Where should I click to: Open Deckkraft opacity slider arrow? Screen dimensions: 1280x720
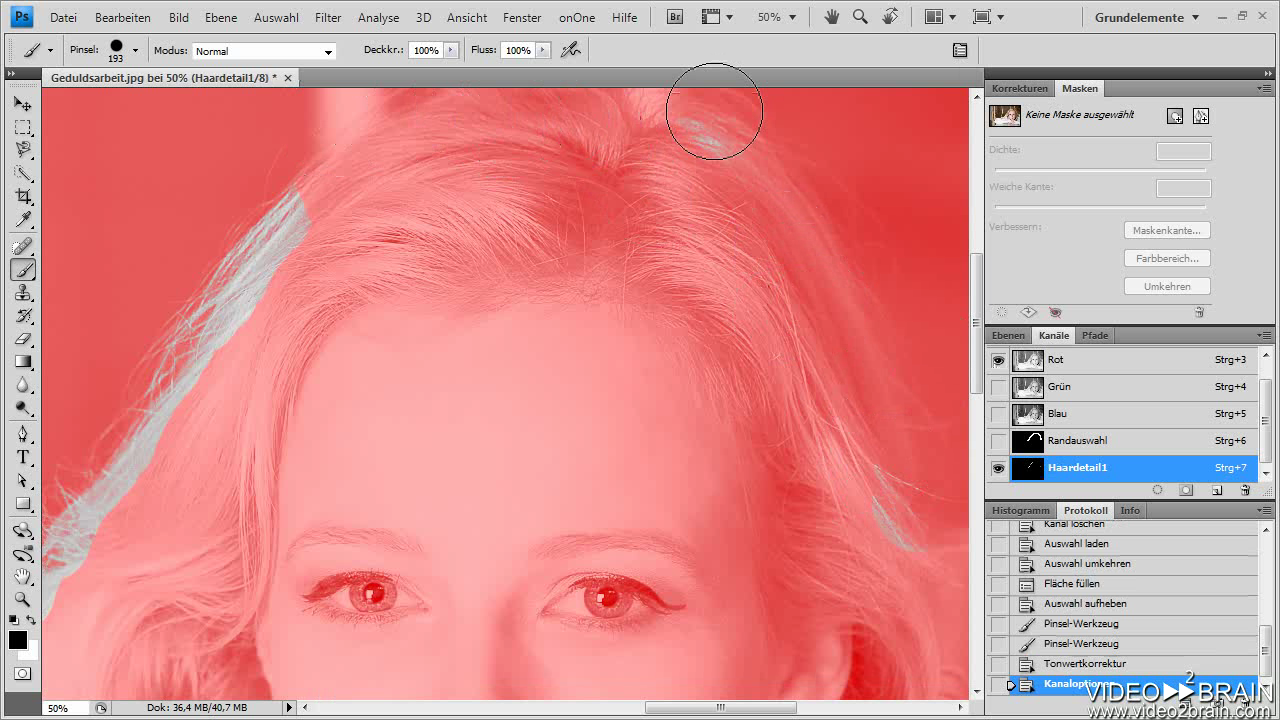tap(450, 50)
